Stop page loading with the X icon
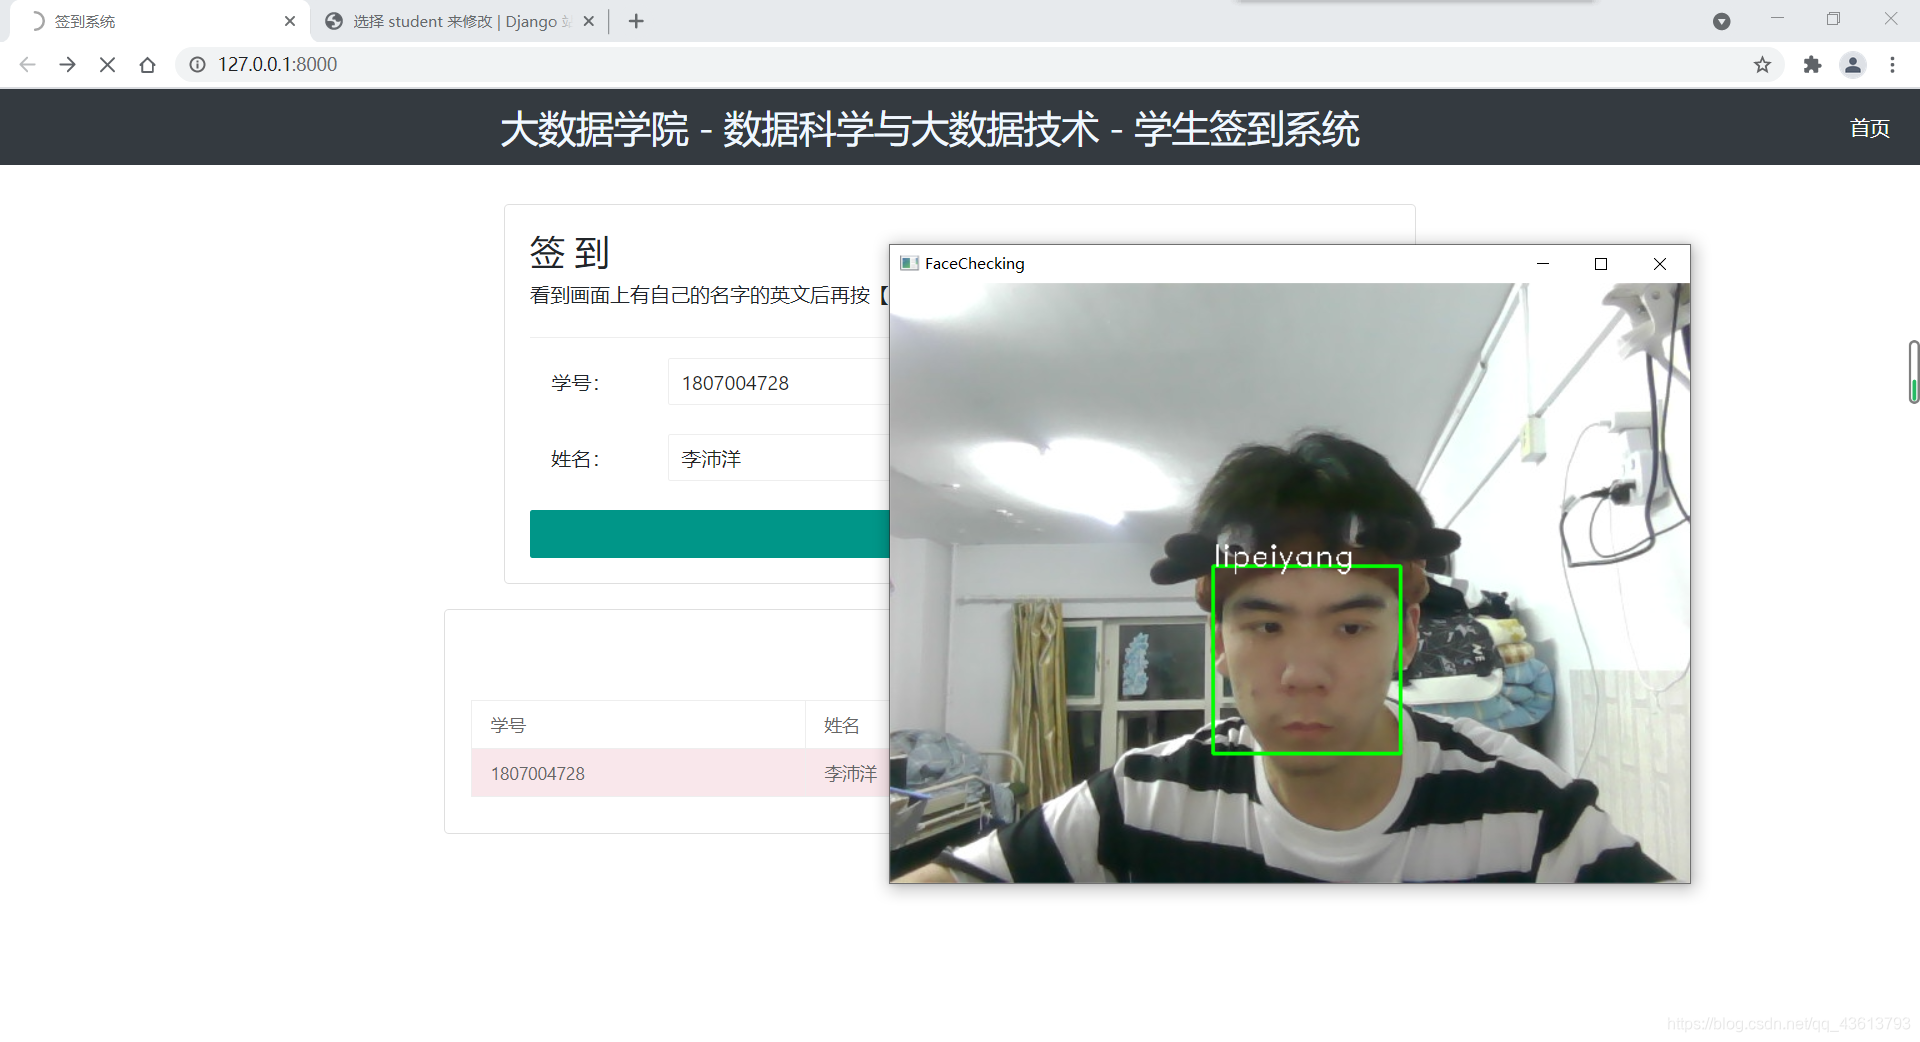The width and height of the screenshot is (1920, 1042). pyautogui.click(x=107, y=64)
